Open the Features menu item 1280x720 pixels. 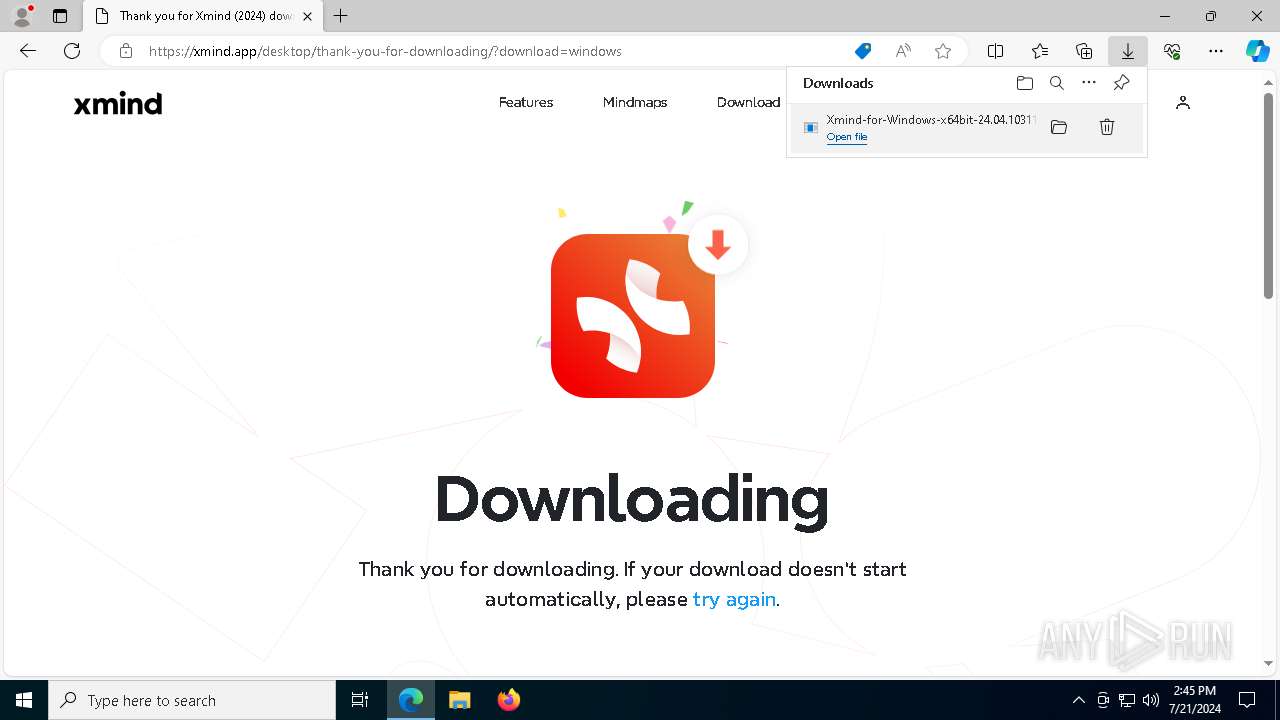click(x=526, y=102)
